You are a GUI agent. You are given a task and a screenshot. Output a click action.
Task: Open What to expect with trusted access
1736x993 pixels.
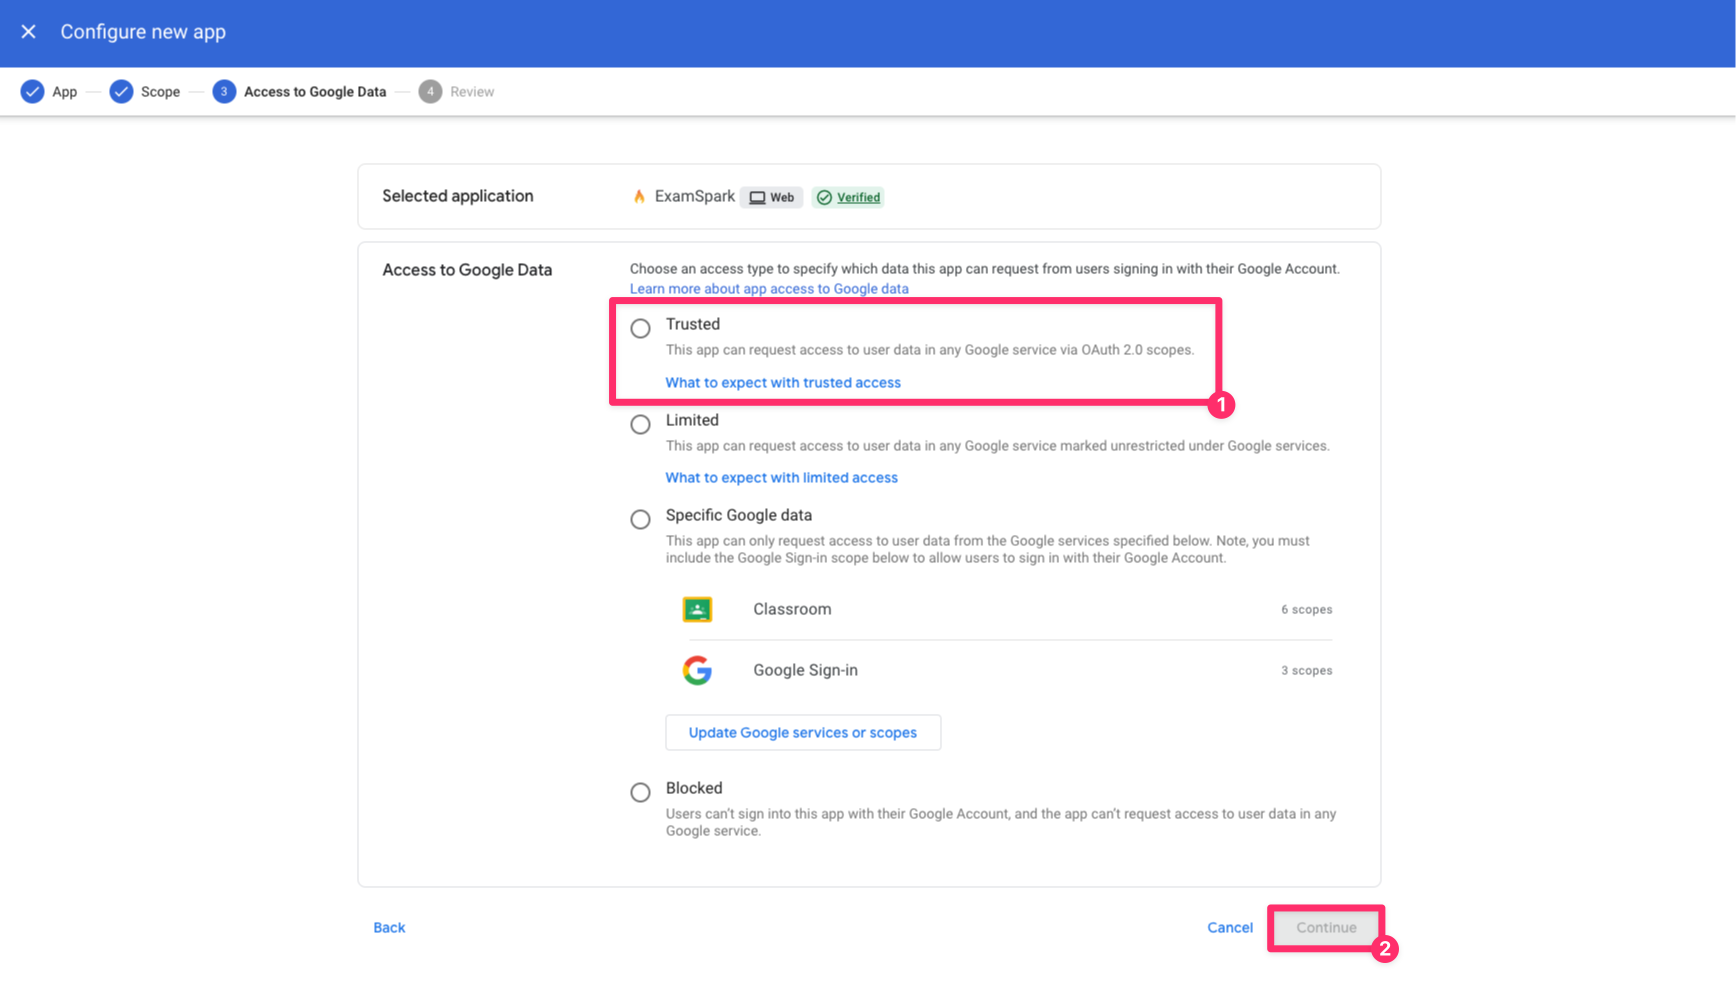pyautogui.click(x=783, y=383)
